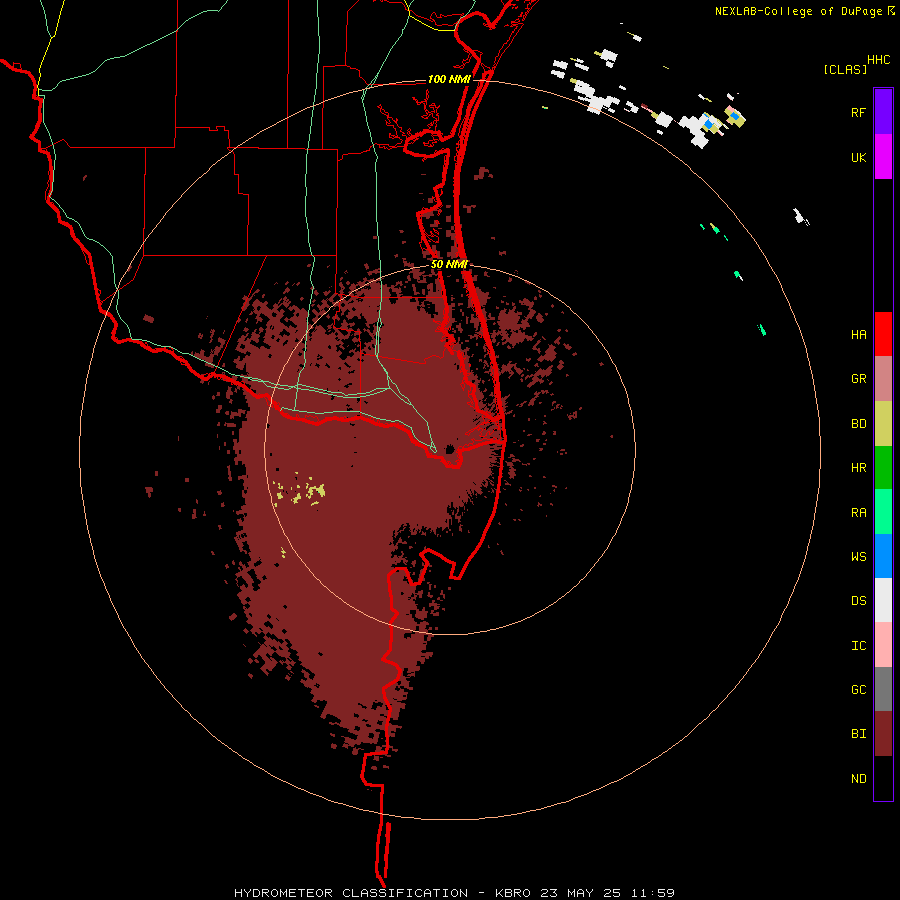
Task: Click the blue WS legend color swatch
Action: click(883, 556)
